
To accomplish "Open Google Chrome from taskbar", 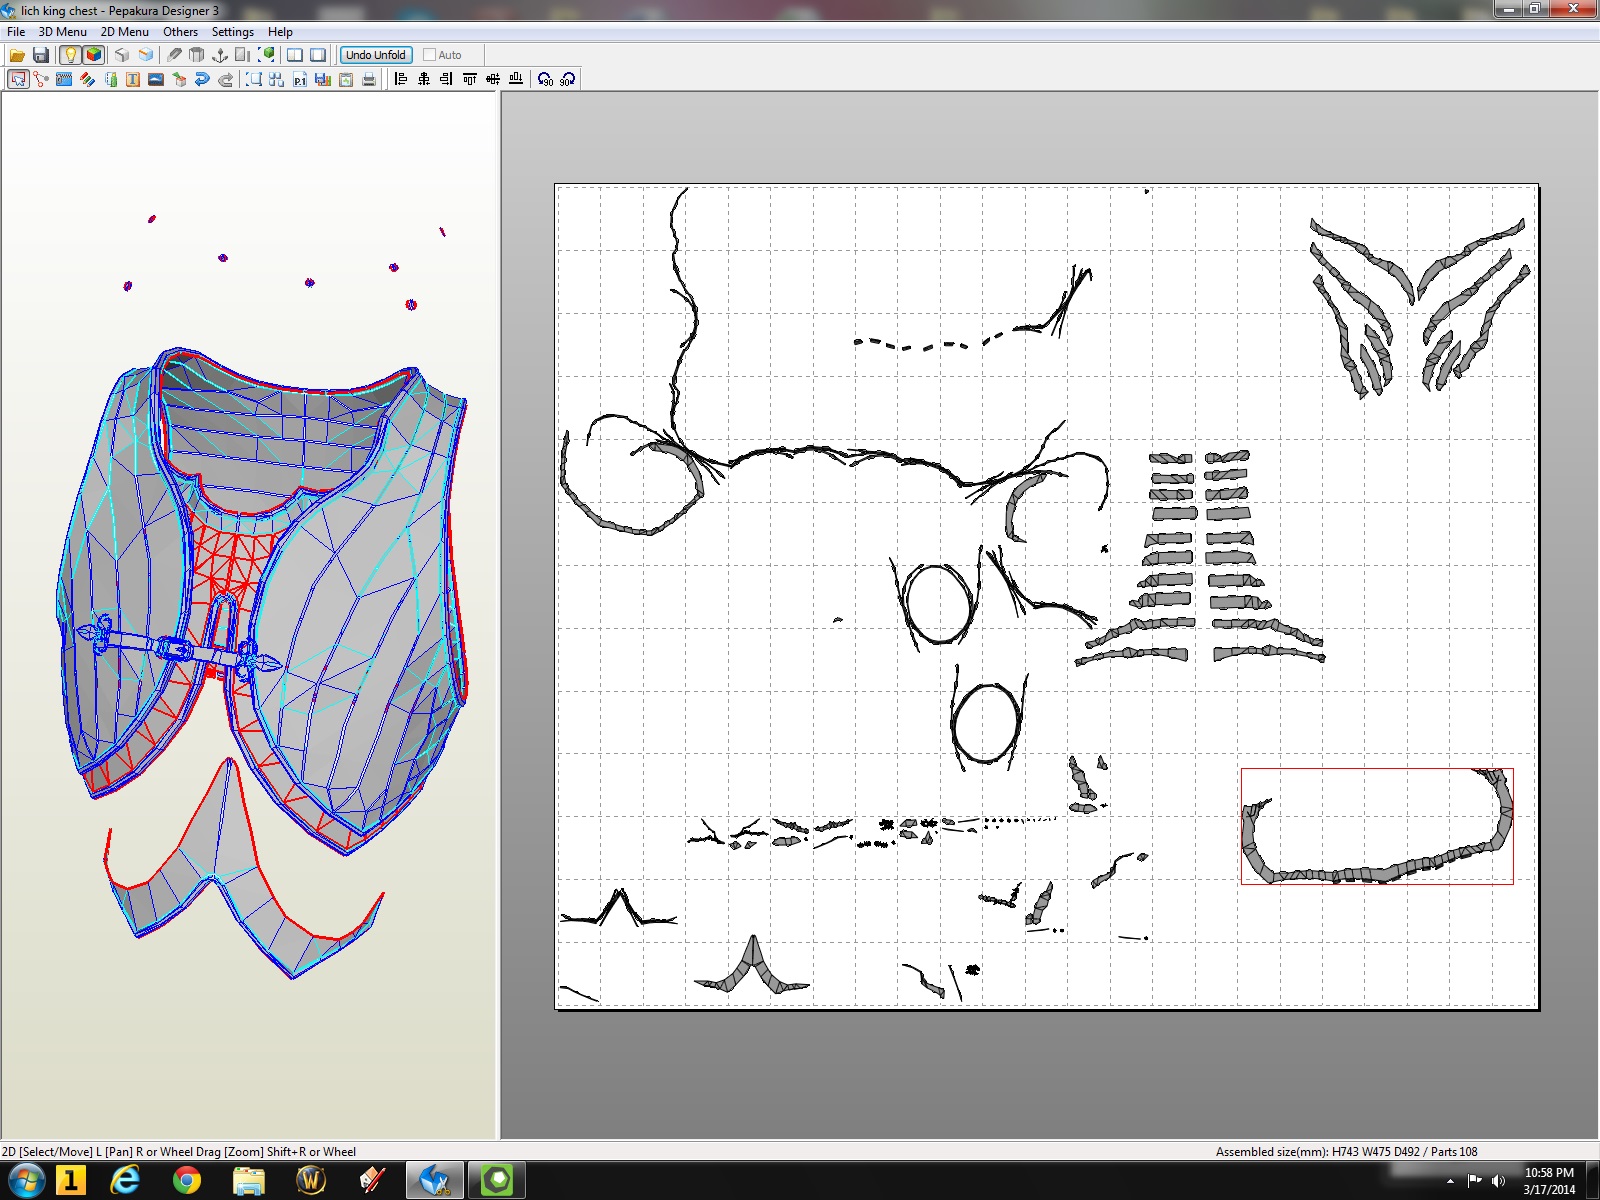I will [x=186, y=1181].
